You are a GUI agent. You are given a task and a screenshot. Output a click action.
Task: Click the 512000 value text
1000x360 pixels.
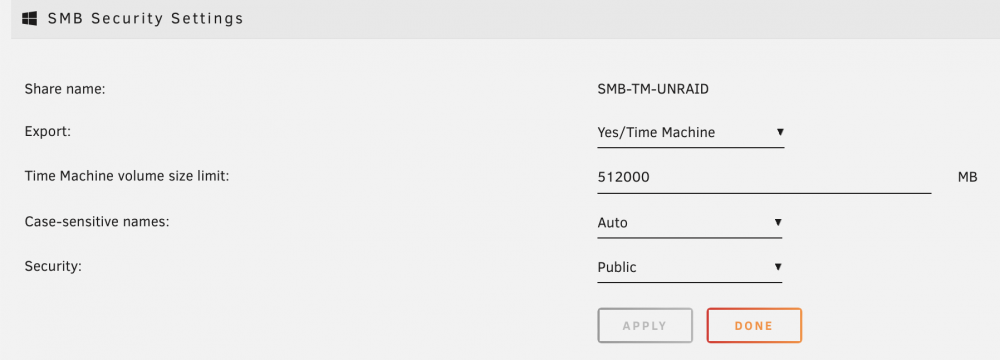pyautogui.click(x=624, y=177)
